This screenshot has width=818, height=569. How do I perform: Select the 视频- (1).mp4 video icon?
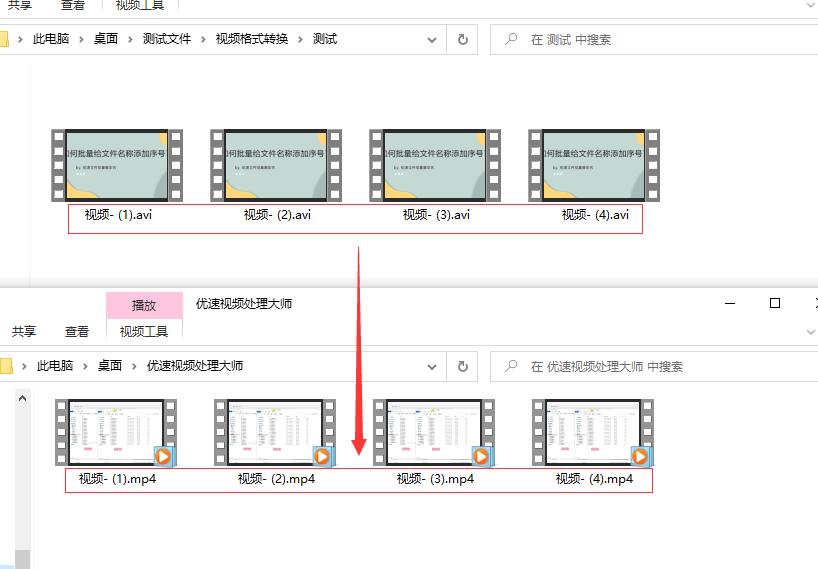[116, 432]
